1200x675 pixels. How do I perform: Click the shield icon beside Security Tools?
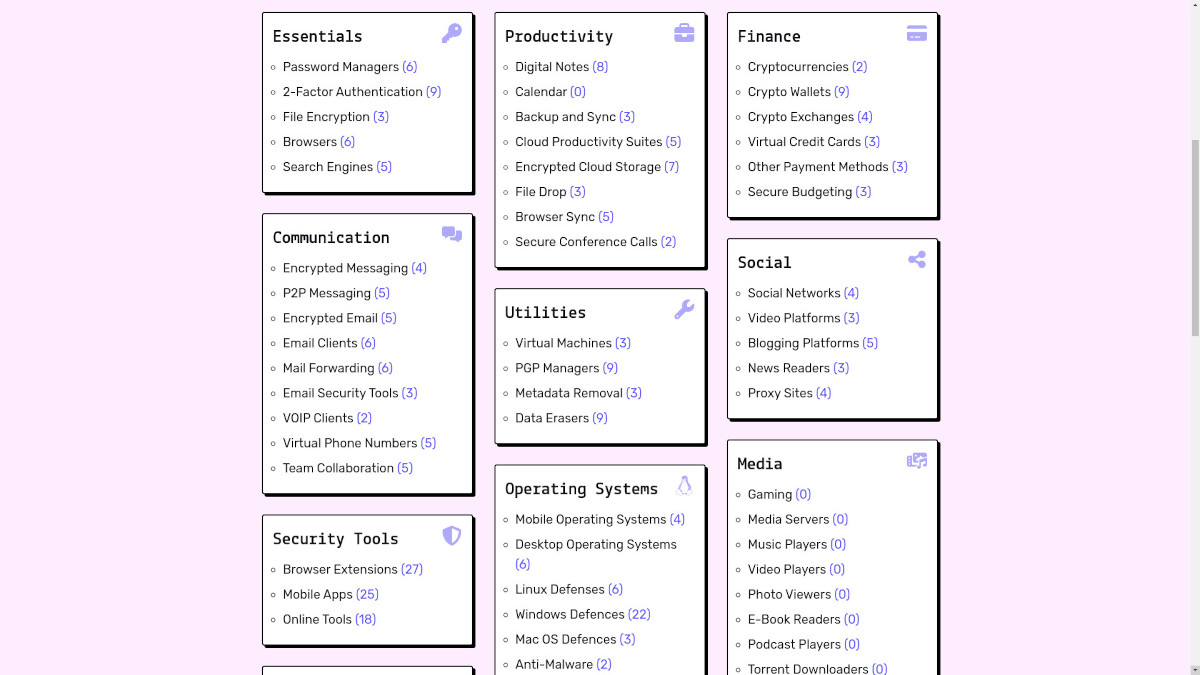452,536
